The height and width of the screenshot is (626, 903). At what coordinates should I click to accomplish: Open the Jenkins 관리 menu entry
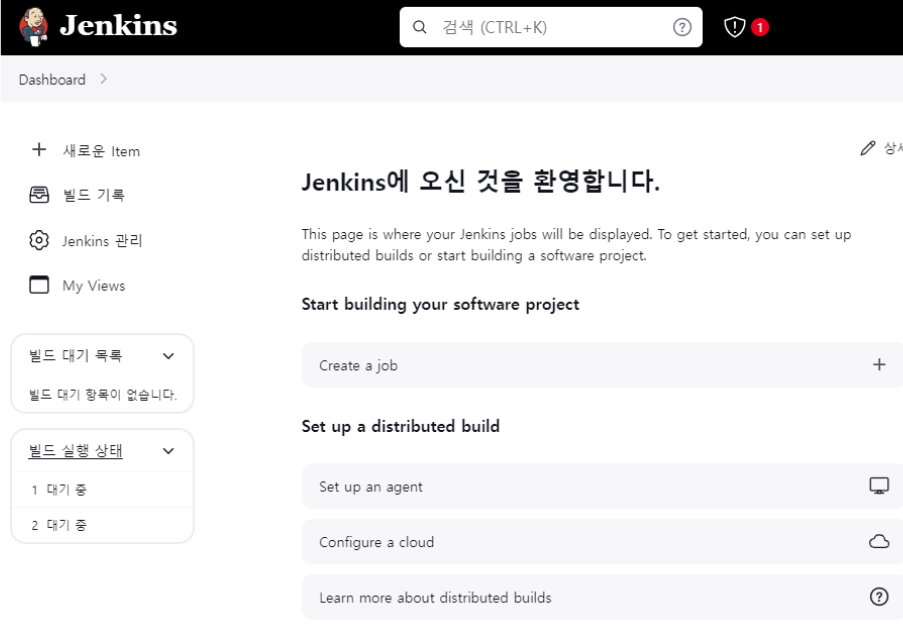(x=102, y=241)
